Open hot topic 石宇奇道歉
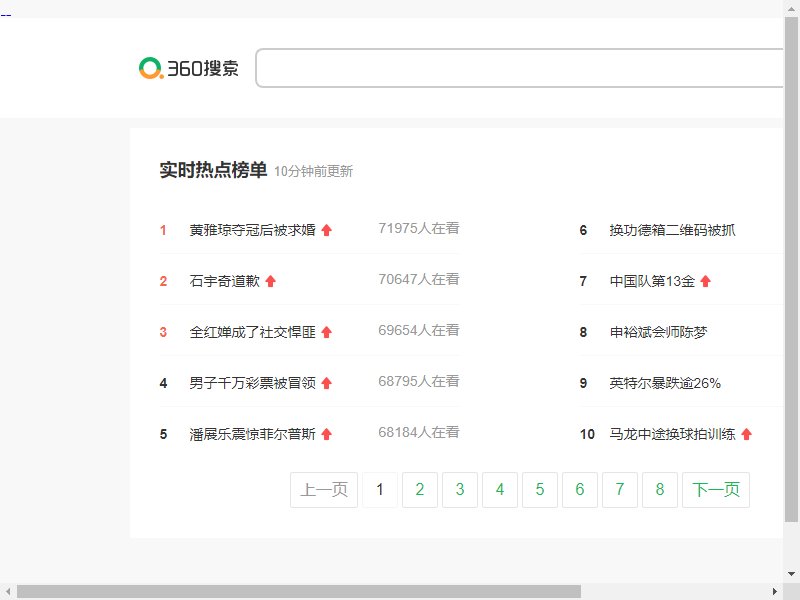The height and width of the screenshot is (600, 800). pyautogui.click(x=224, y=281)
